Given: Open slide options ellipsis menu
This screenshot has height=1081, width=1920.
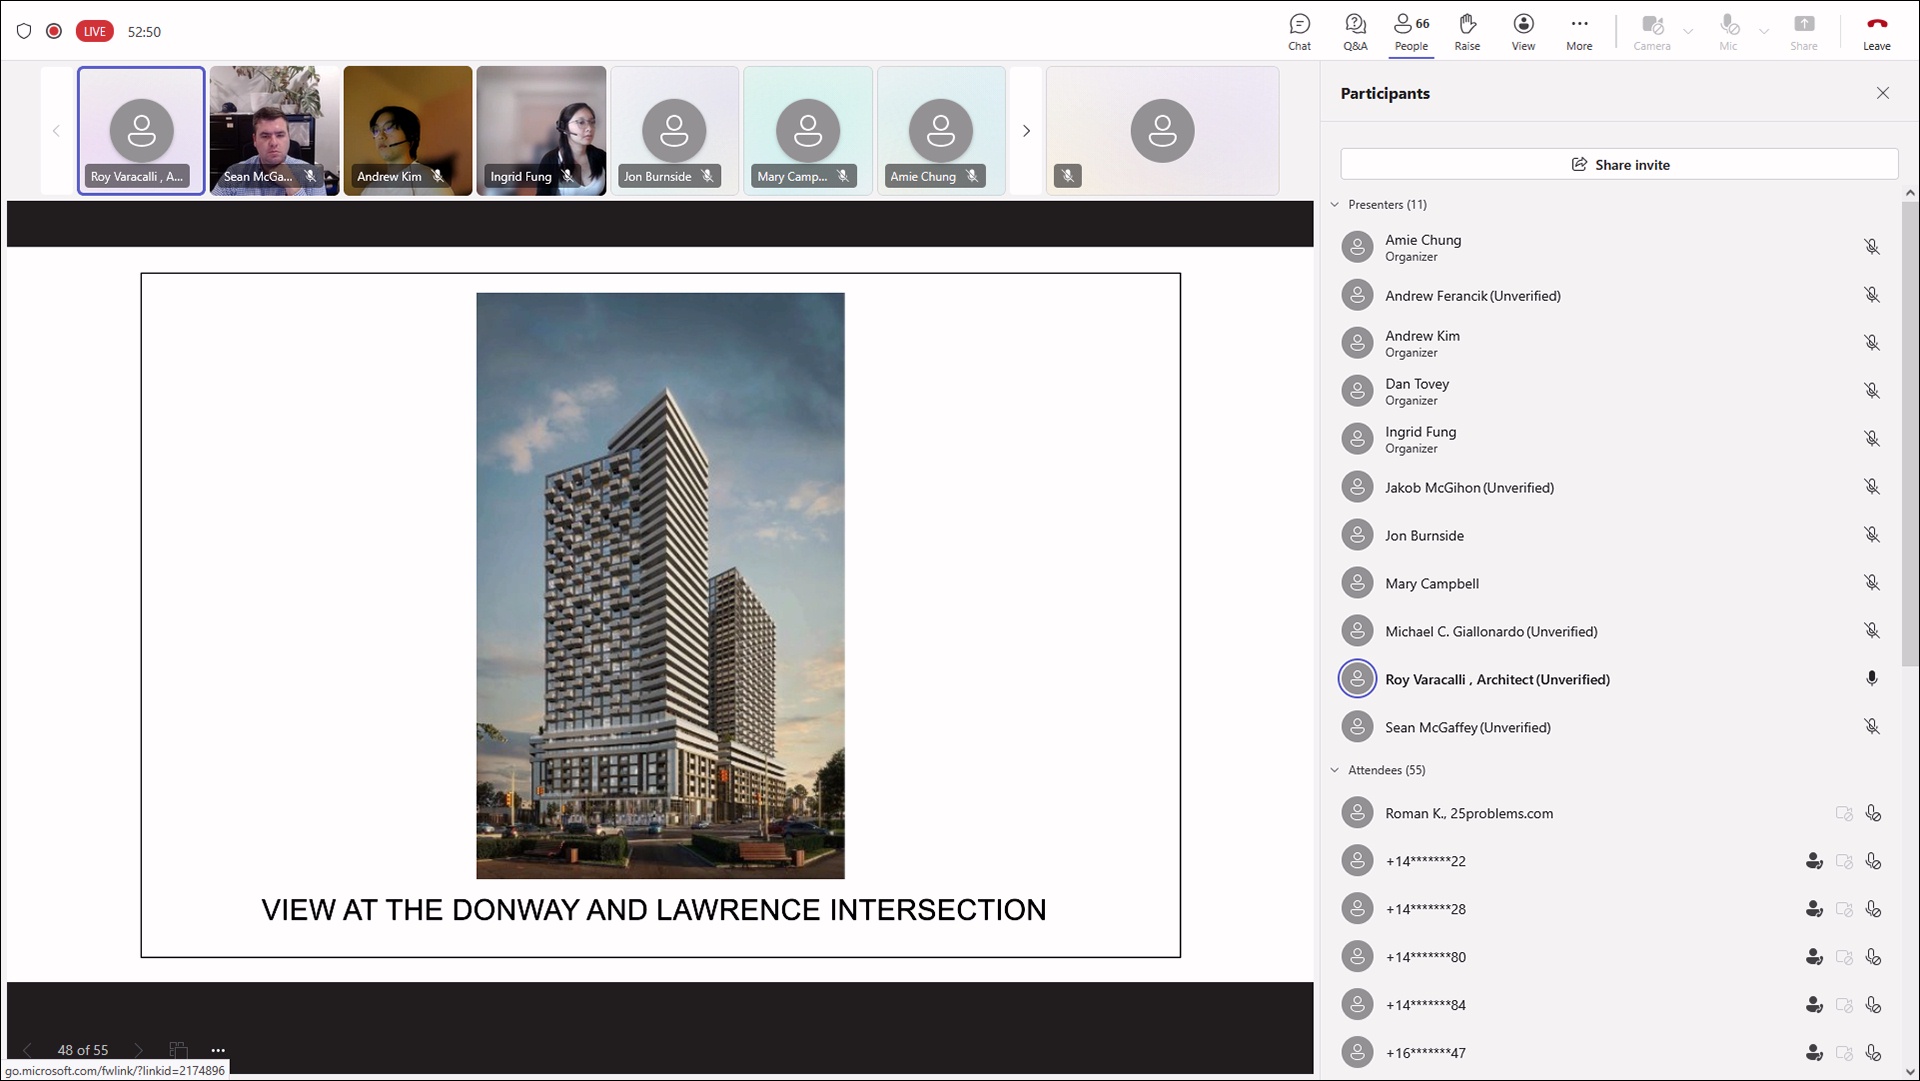Looking at the screenshot, I should (x=218, y=1050).
